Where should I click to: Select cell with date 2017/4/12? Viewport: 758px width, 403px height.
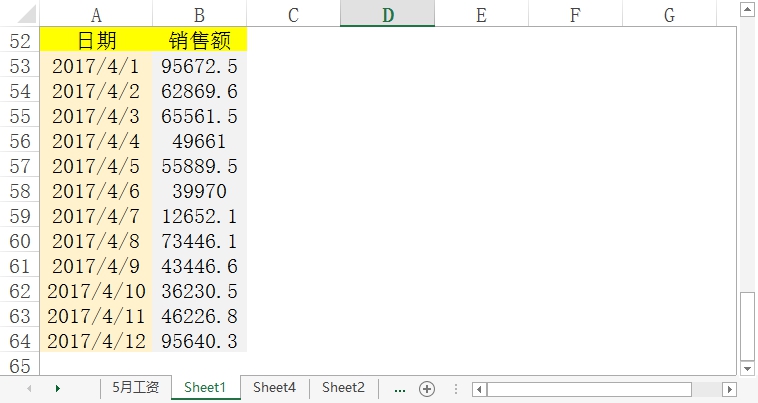click(96, 341)
